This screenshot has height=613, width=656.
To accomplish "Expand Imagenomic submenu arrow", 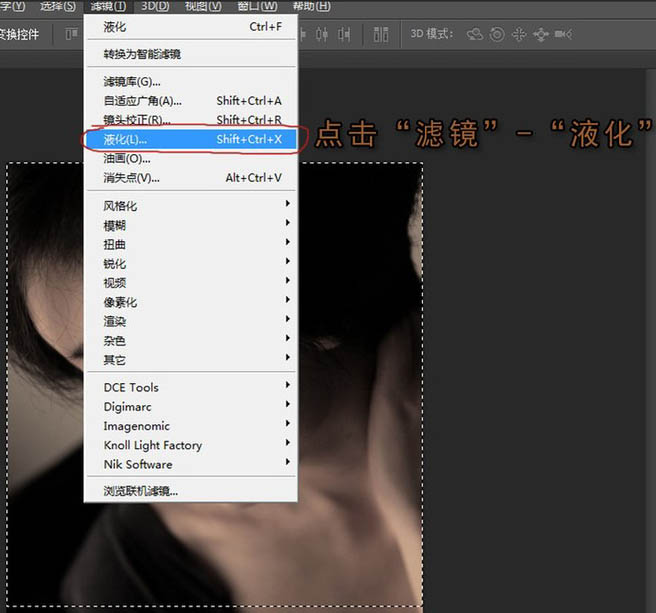I will coord(287,423).
